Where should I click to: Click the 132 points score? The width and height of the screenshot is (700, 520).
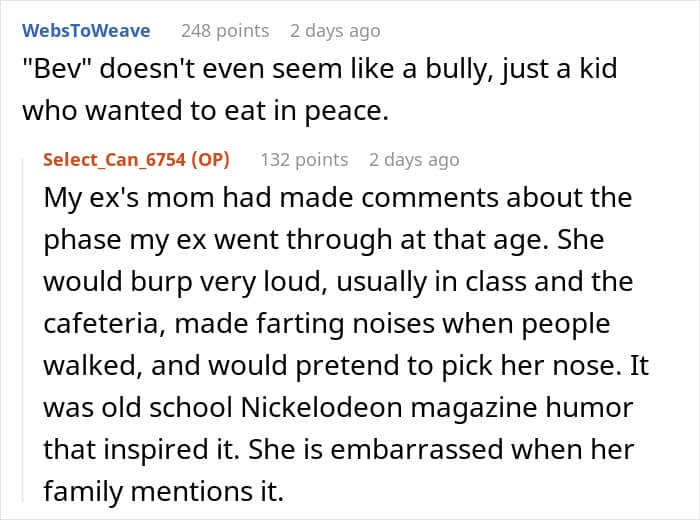click(304, 160)
